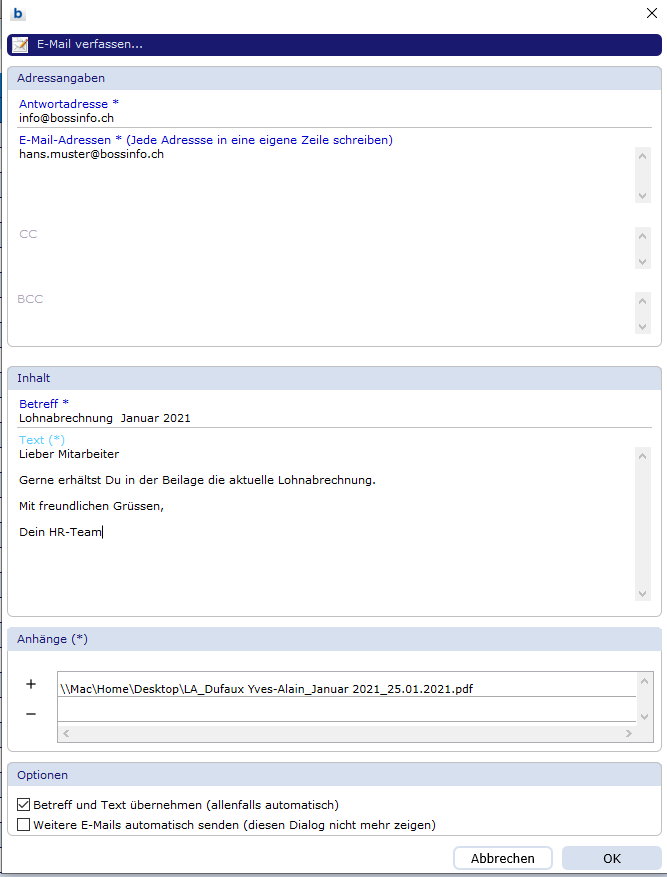Click scroll down arrow in BCC field
The height and width of the screenshot is (877, 667).
tap(643, 326)
